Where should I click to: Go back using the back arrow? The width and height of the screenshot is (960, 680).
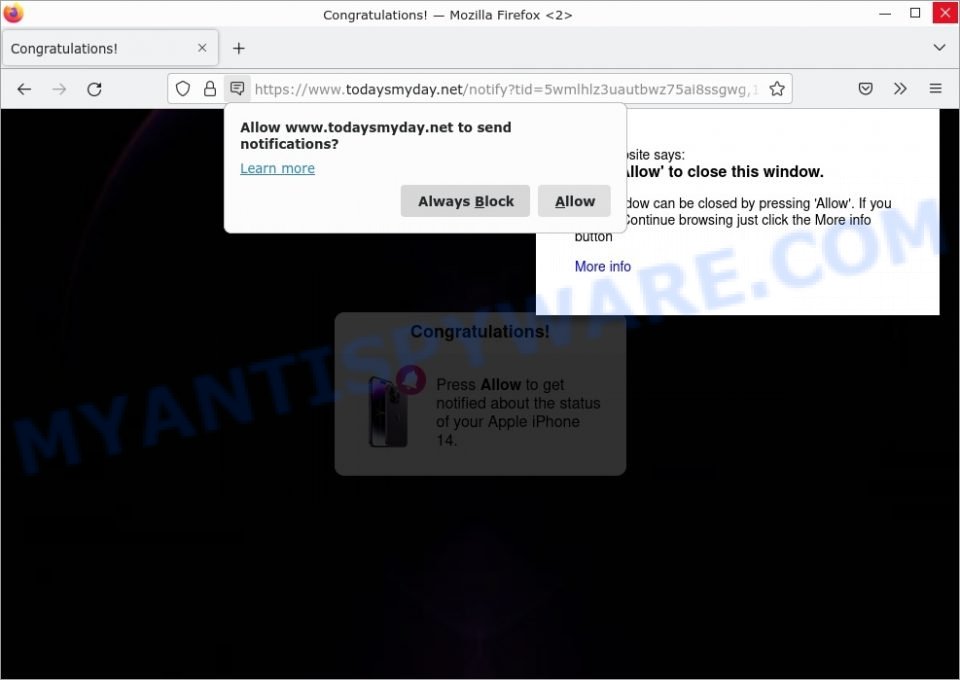pyautogui.click(x=24, y=89)
